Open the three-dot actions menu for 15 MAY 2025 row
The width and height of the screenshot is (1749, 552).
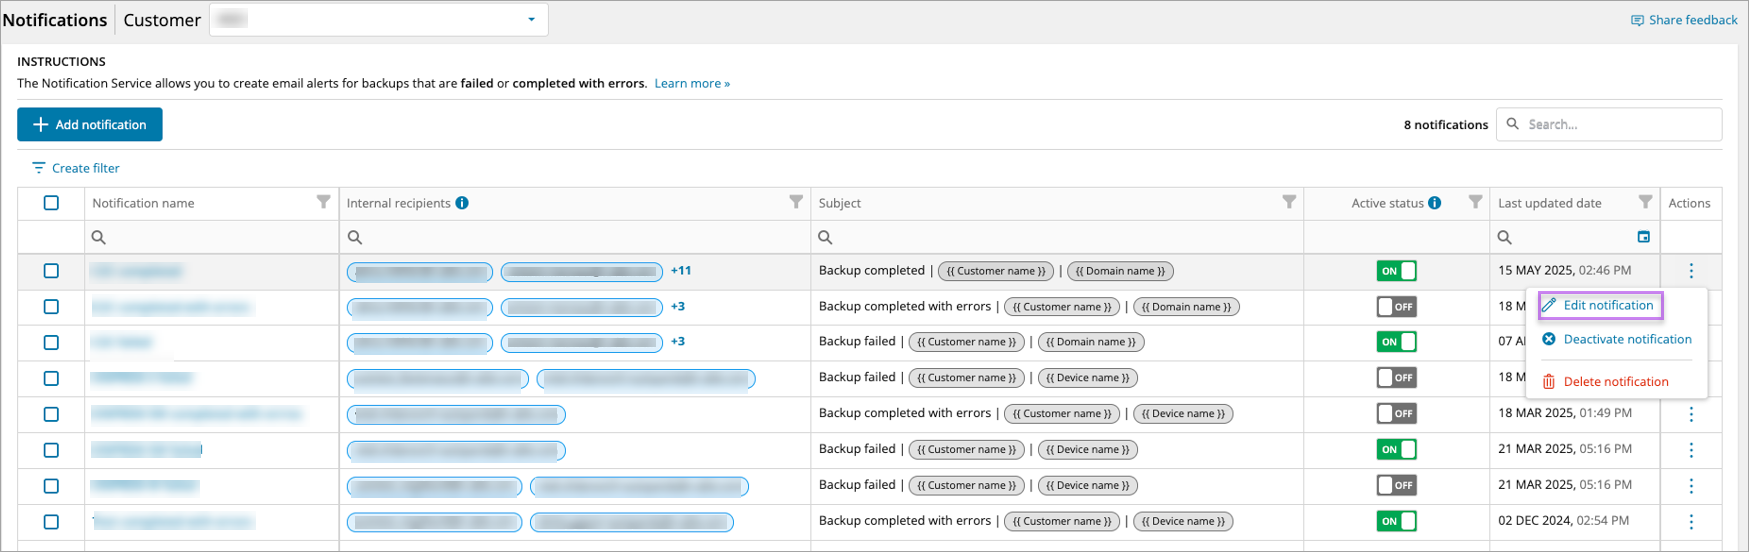[x=1691, y=271]
